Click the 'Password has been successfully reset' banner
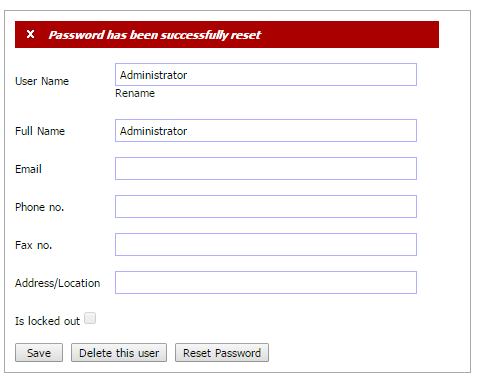Viewport: 479px width, 381px height. point(227,35)
